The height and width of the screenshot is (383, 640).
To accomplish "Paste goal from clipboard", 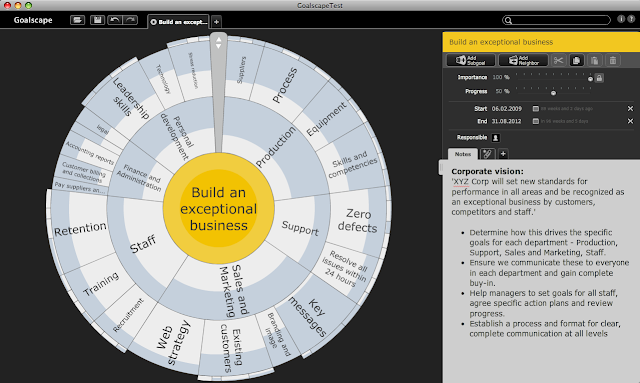I will tap(595, 60).
